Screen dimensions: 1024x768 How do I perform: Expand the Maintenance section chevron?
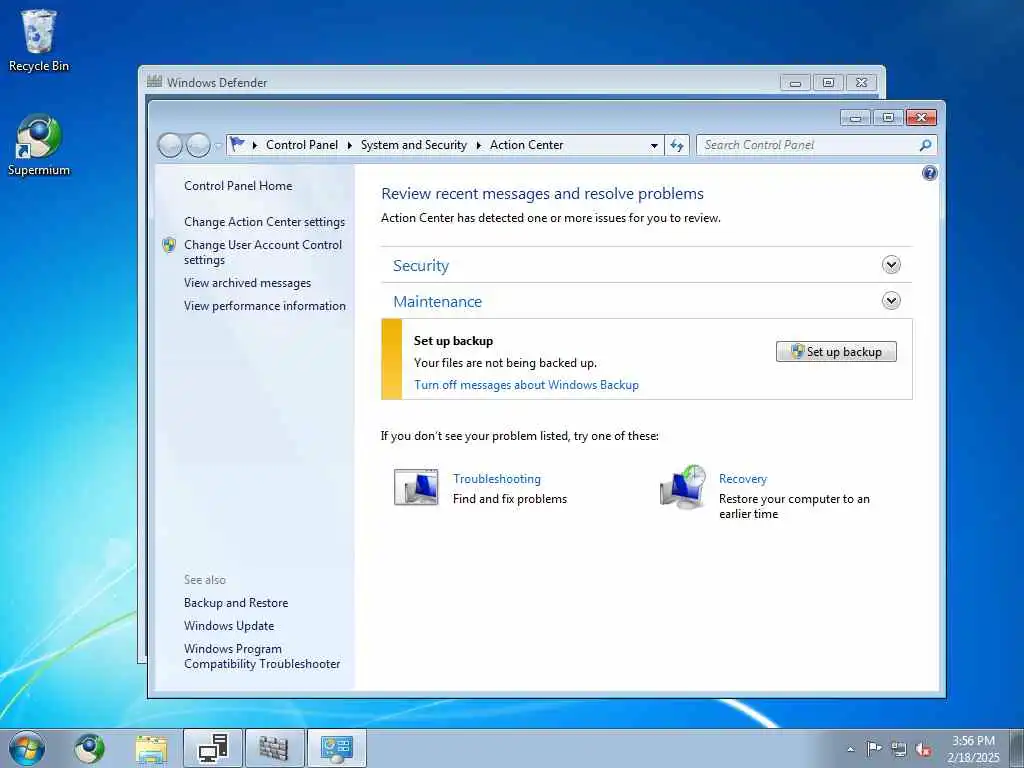click(x=891, y=300)
